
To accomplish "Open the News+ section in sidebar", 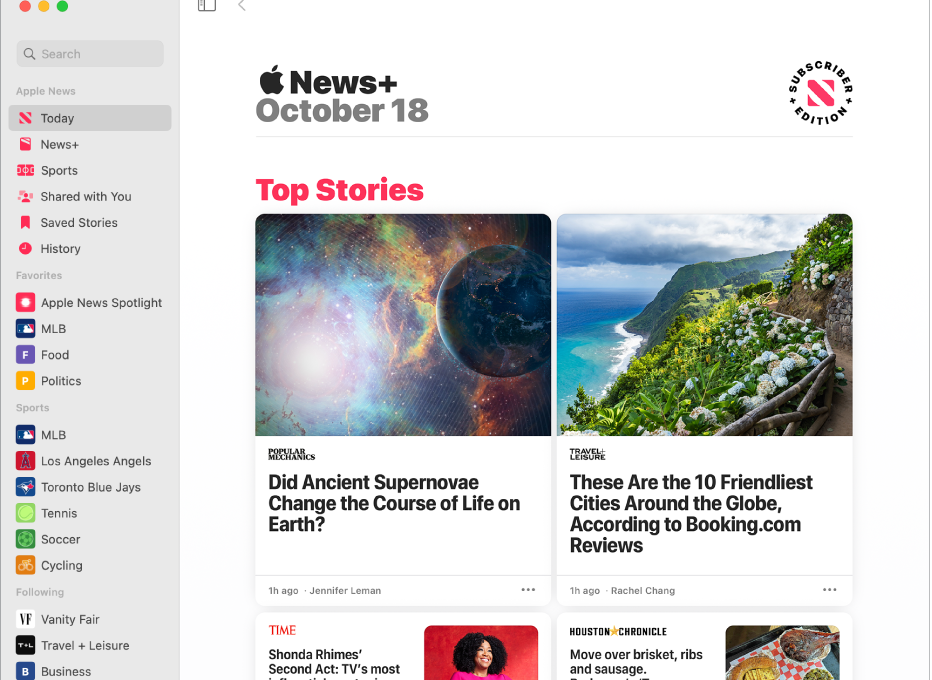I will click(90, 144).
